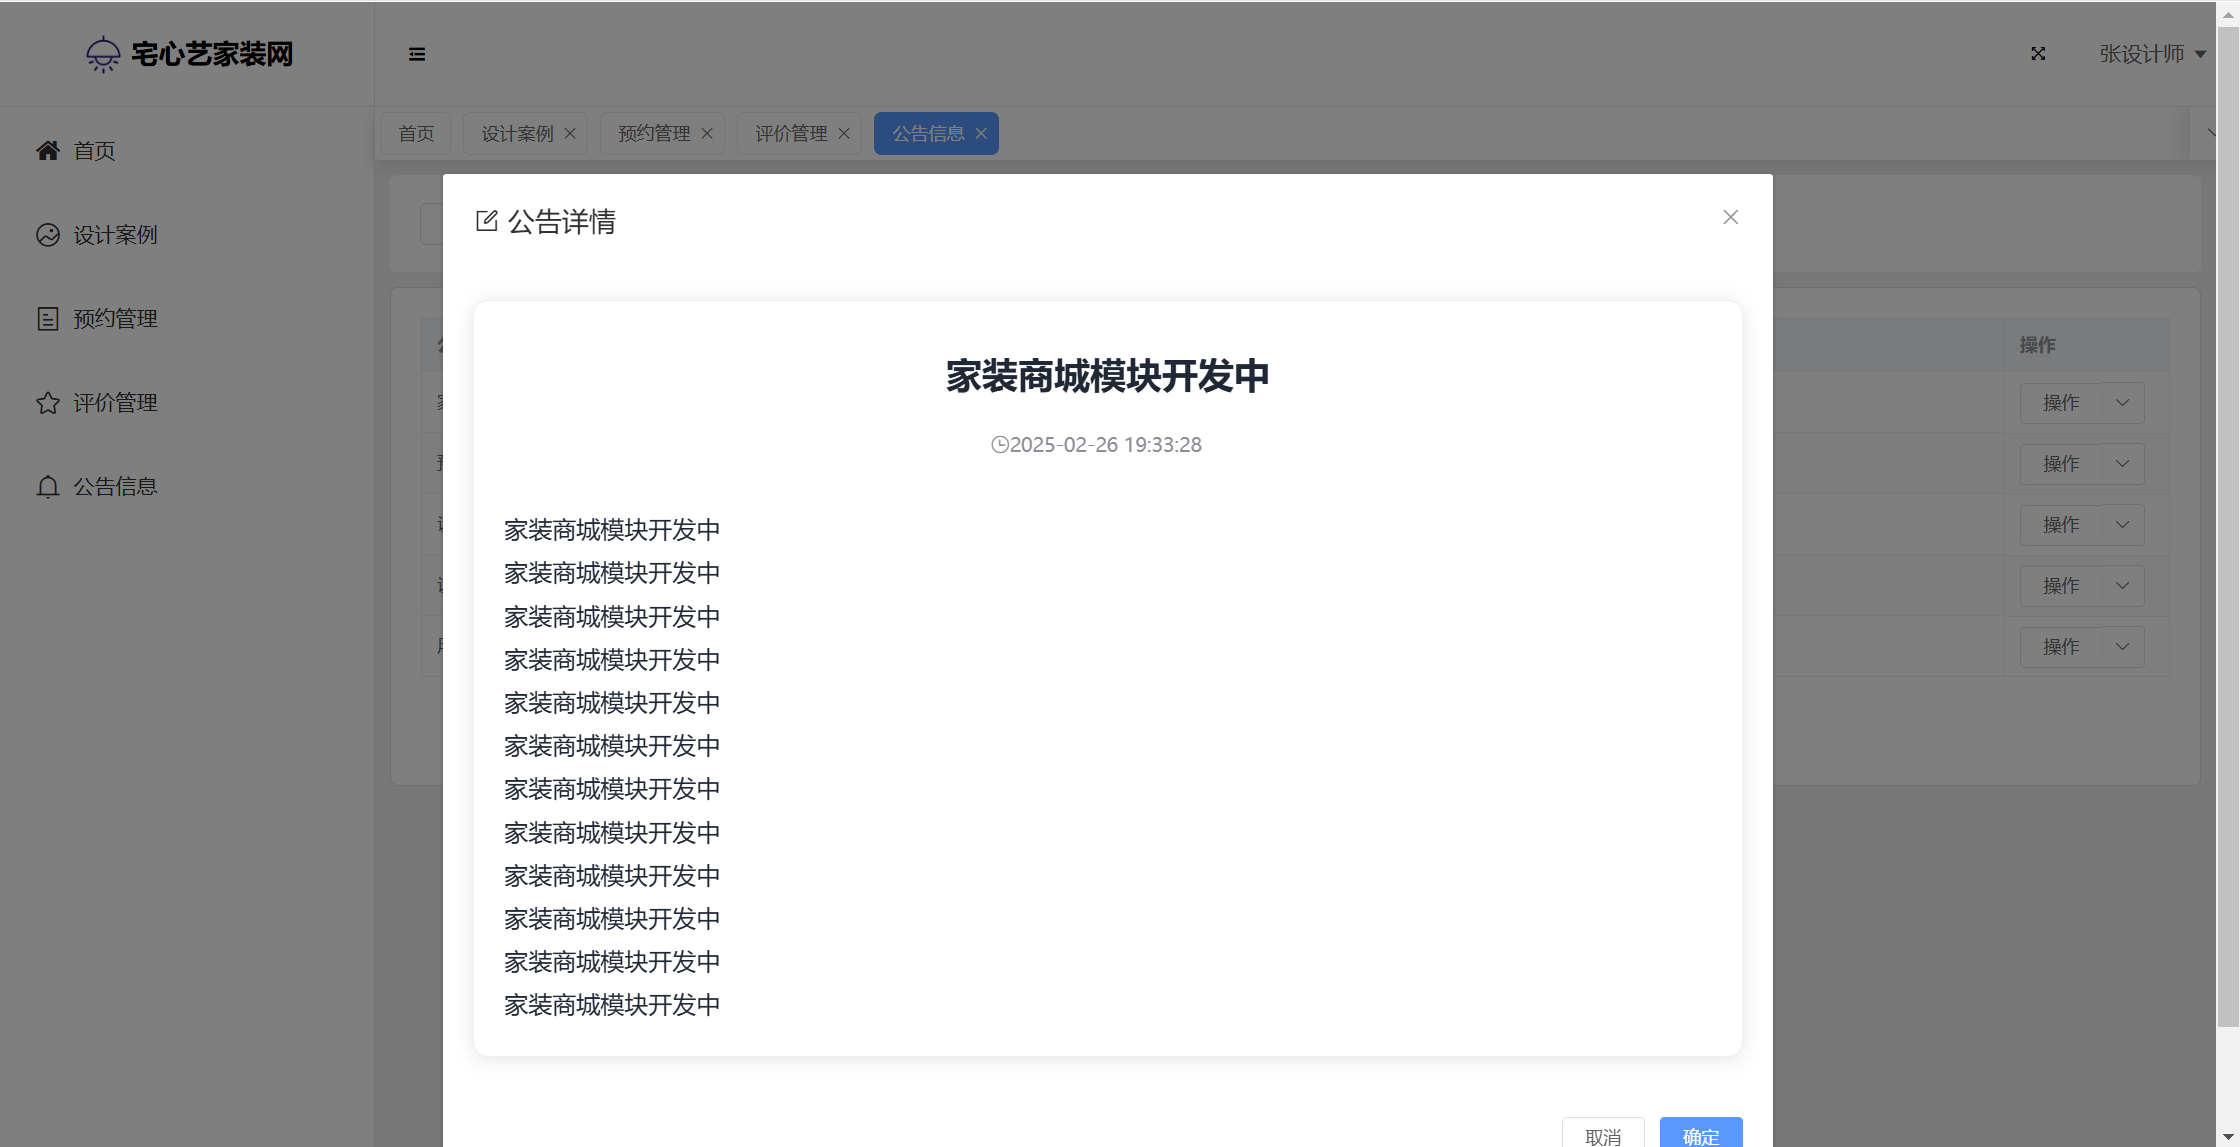Close the 评价管理 tab
Viewport: 2240px width, 1147px height.
click(x=844, y=133)
